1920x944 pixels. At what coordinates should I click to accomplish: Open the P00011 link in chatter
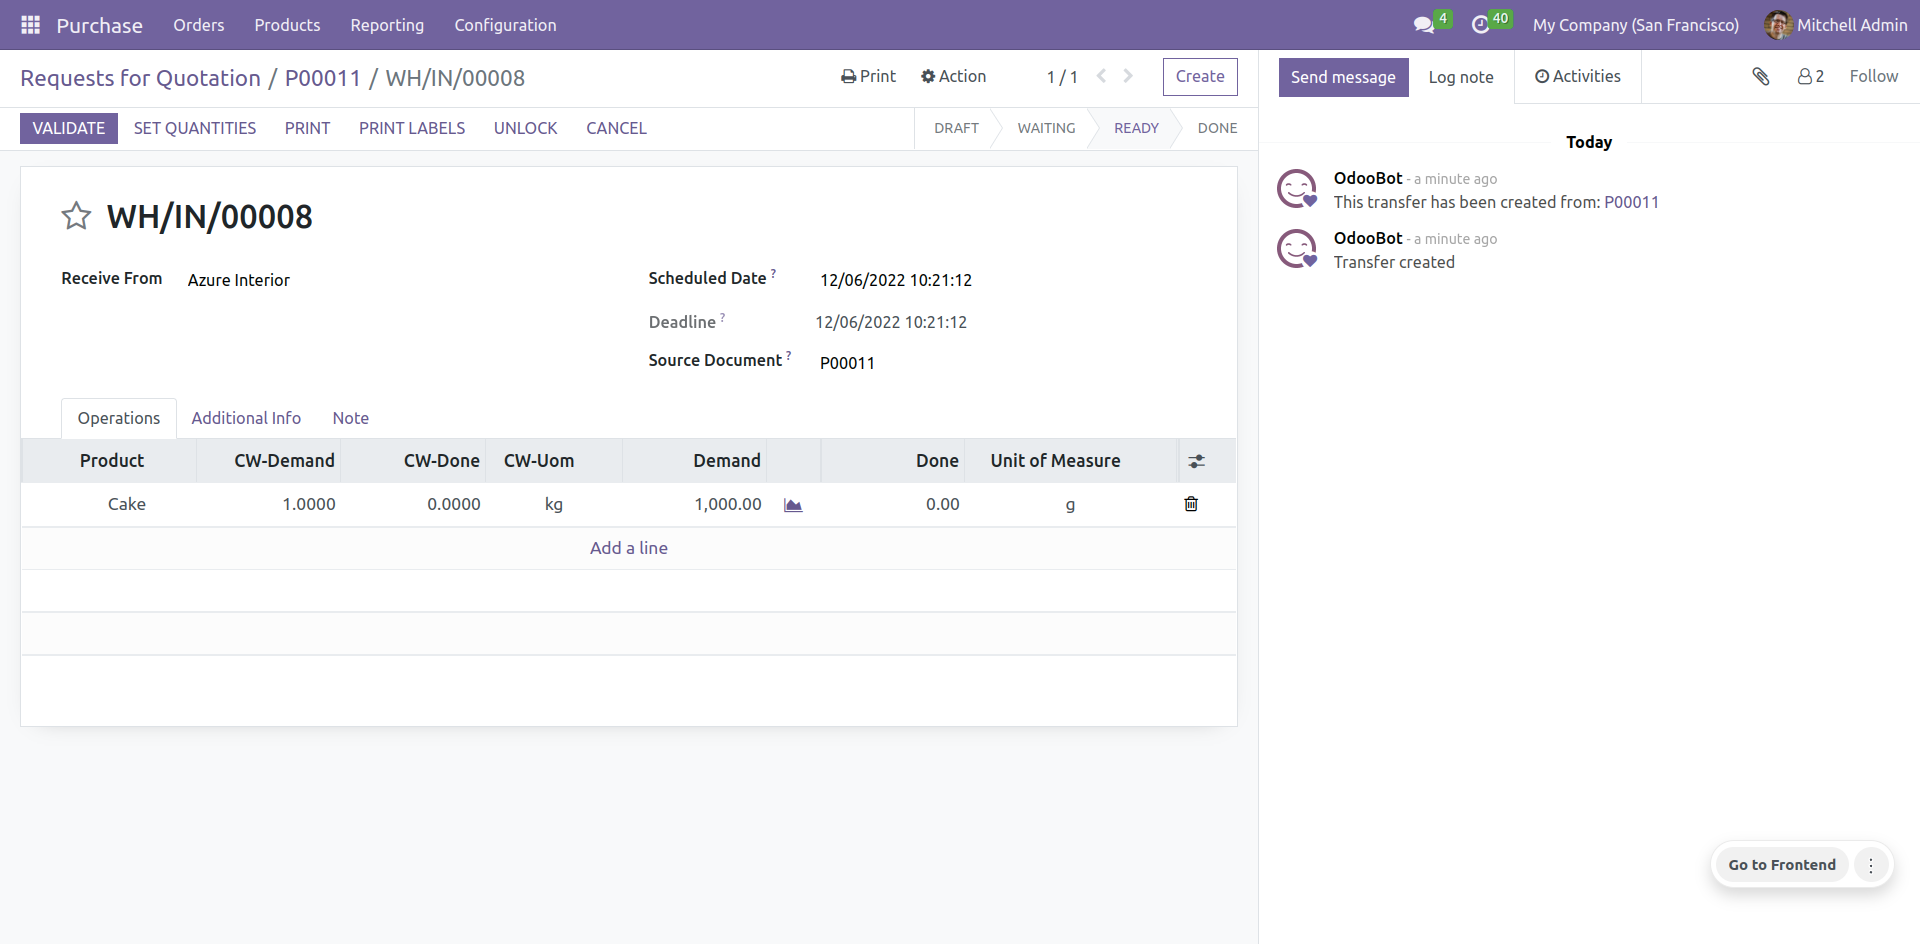[x=1631, y=202]
